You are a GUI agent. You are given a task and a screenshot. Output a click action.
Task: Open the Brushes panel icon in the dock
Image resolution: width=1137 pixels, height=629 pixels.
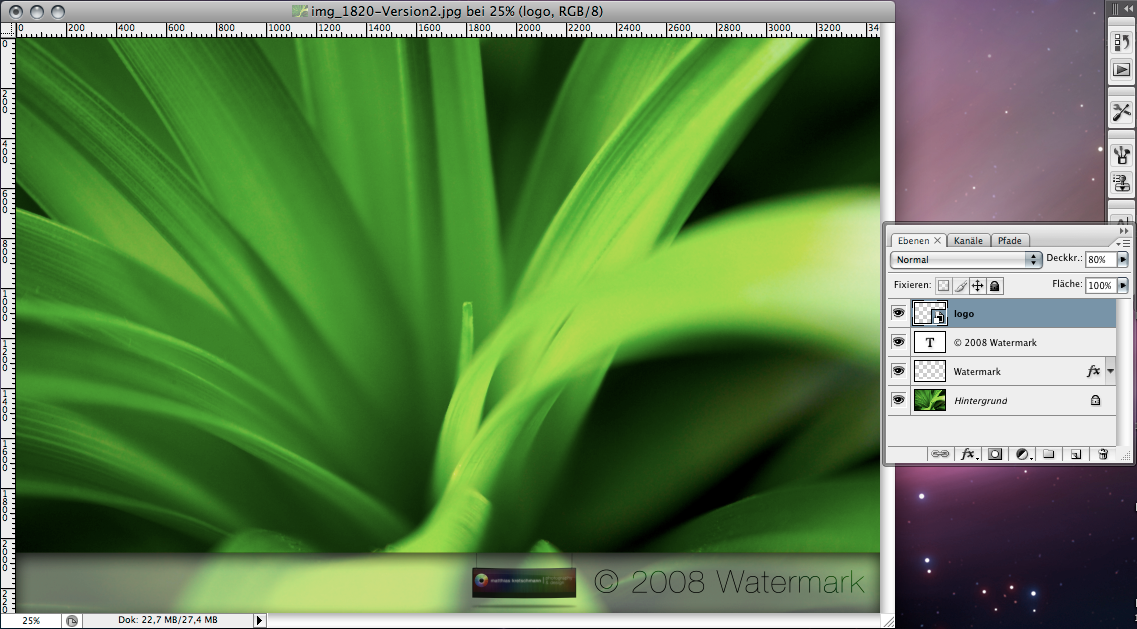1122,155
